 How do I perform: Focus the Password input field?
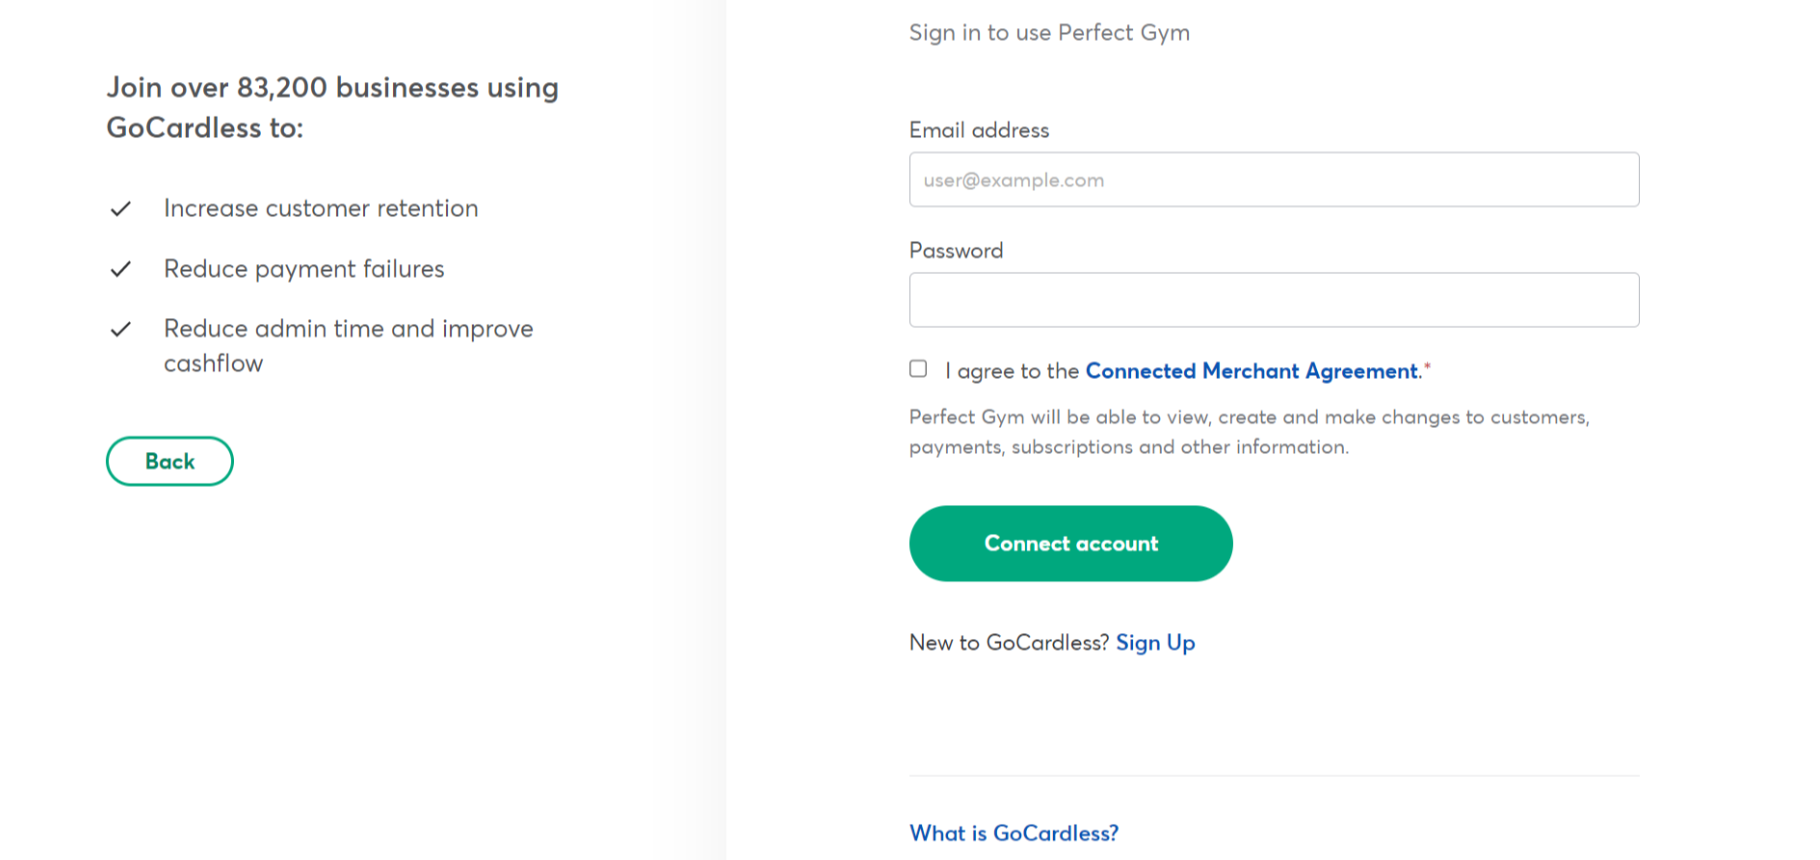pyautogui.click(x=1273, y=300)
